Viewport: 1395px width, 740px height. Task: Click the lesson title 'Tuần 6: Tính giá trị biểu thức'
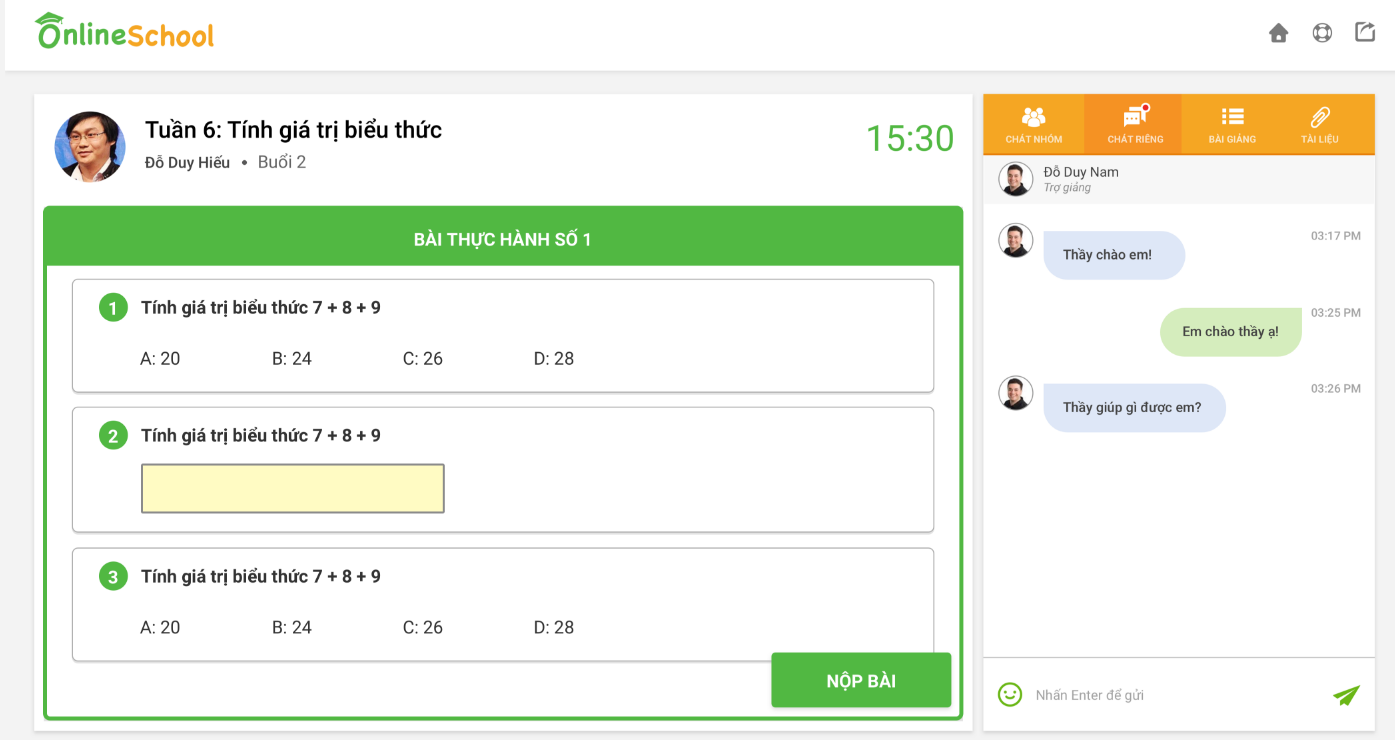coord(293,130)
